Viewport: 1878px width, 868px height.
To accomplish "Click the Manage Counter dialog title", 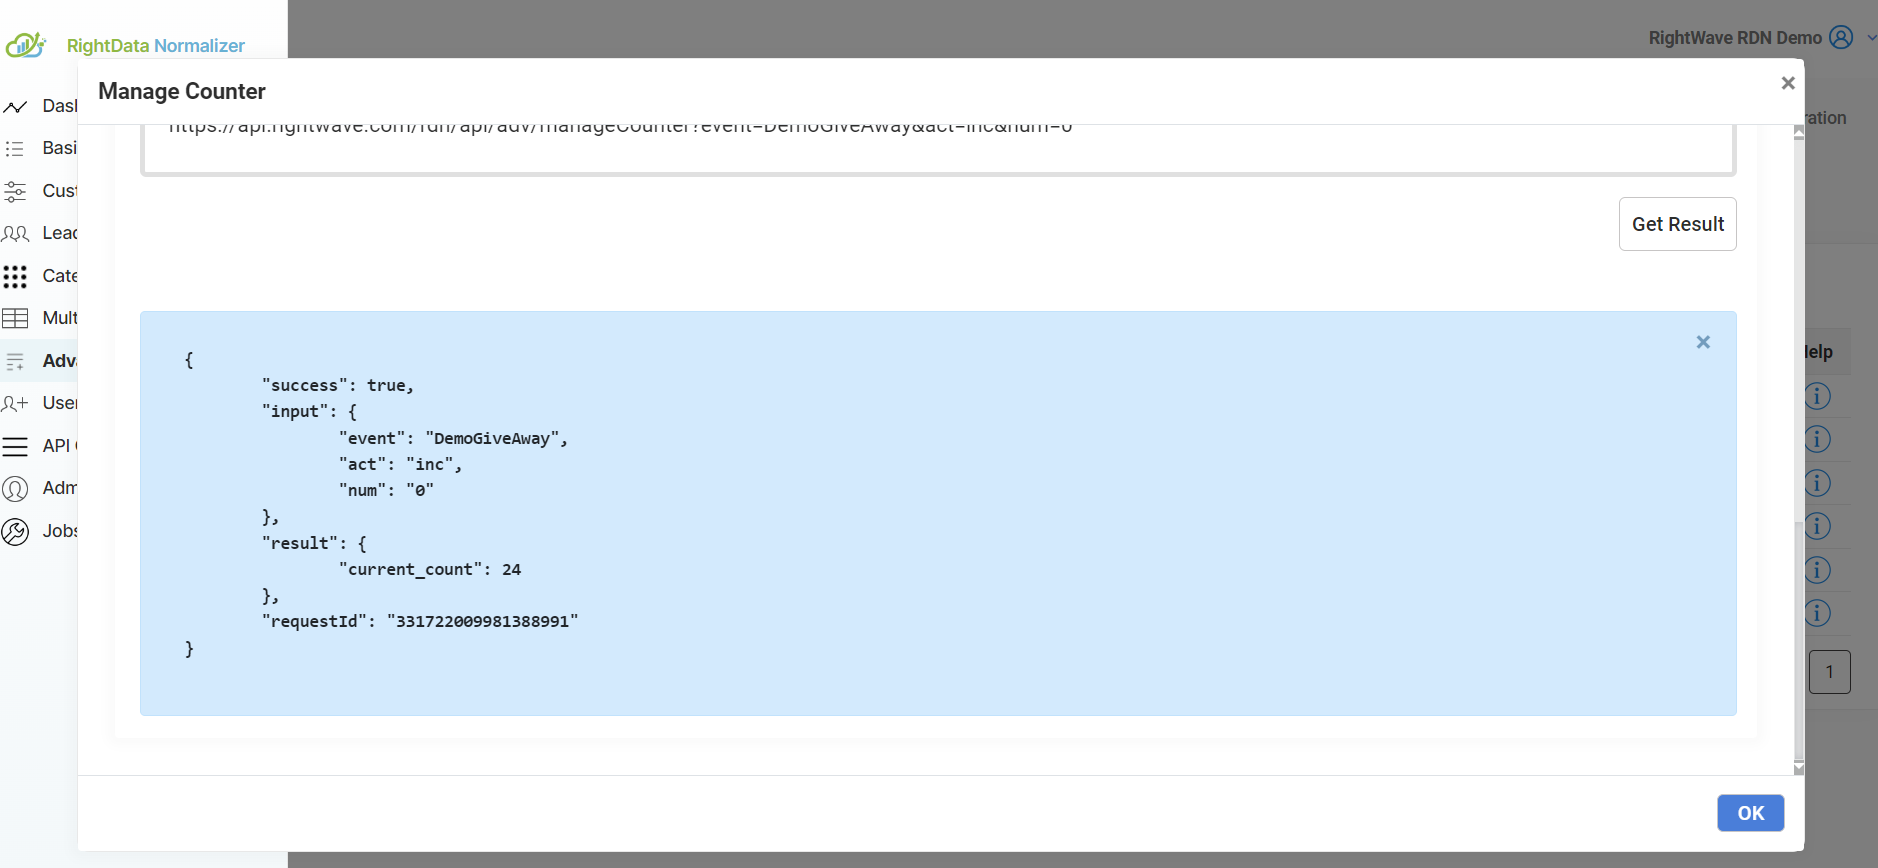I will 182,91.
